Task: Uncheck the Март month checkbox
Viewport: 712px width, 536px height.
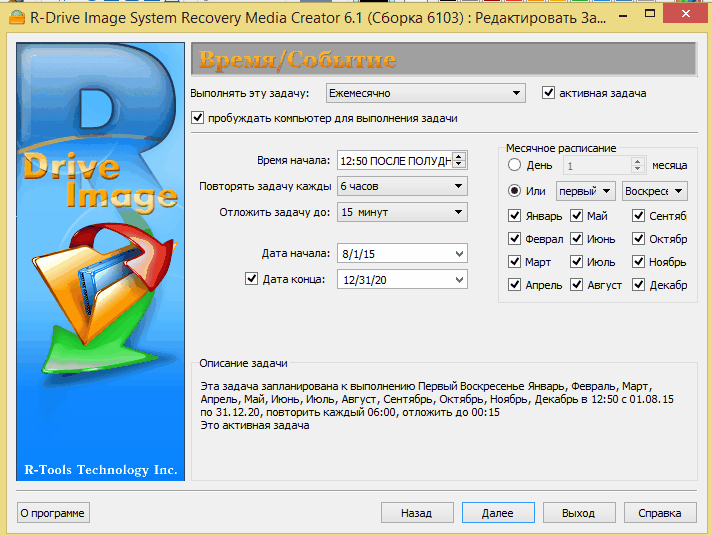Action: coord(514,262)
